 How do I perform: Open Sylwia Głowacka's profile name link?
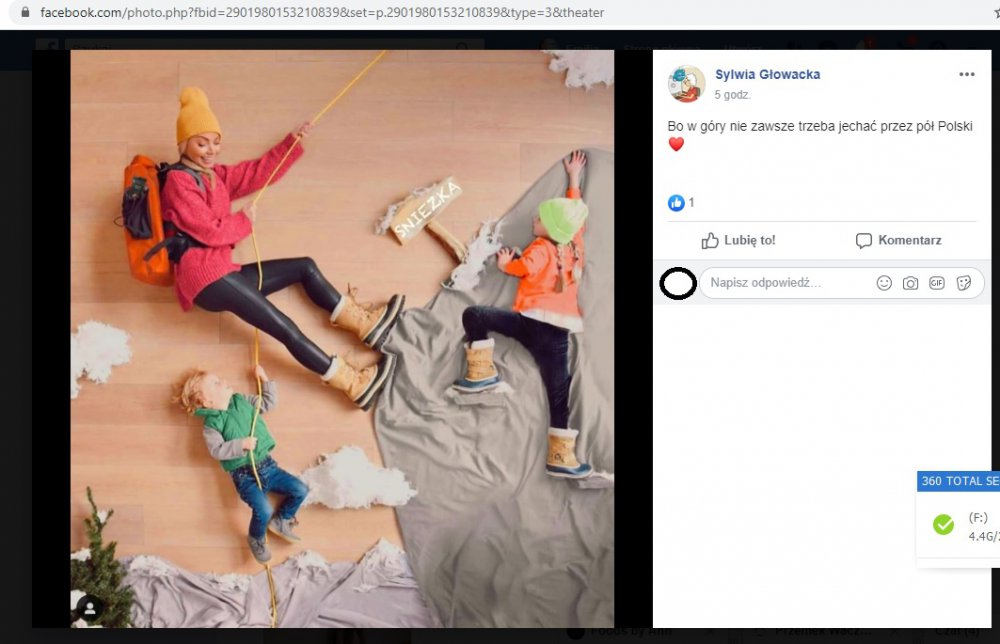(767, 75)
